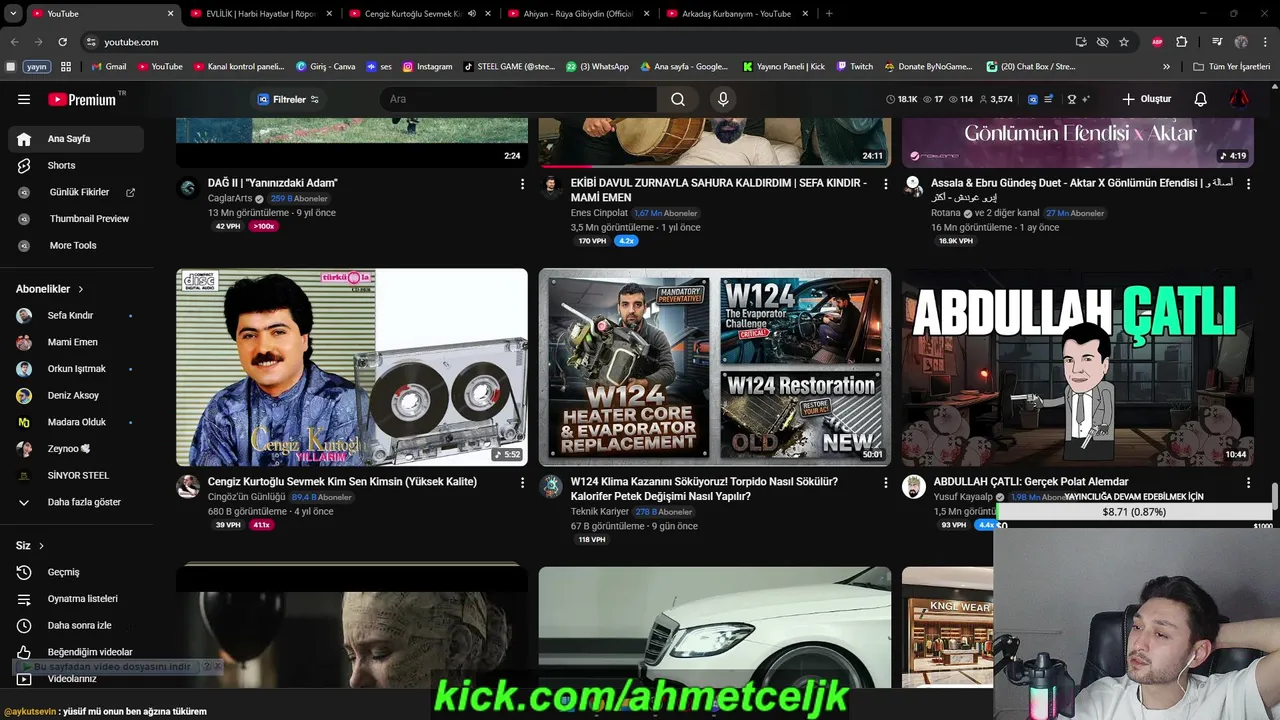Open the Instagram bookmark

coord(427,66)
